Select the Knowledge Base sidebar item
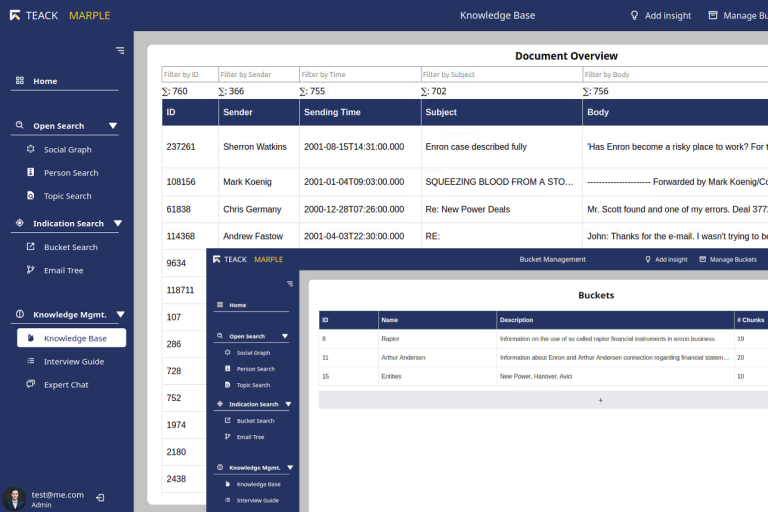The image size is (768, 512). pos(72,338)
